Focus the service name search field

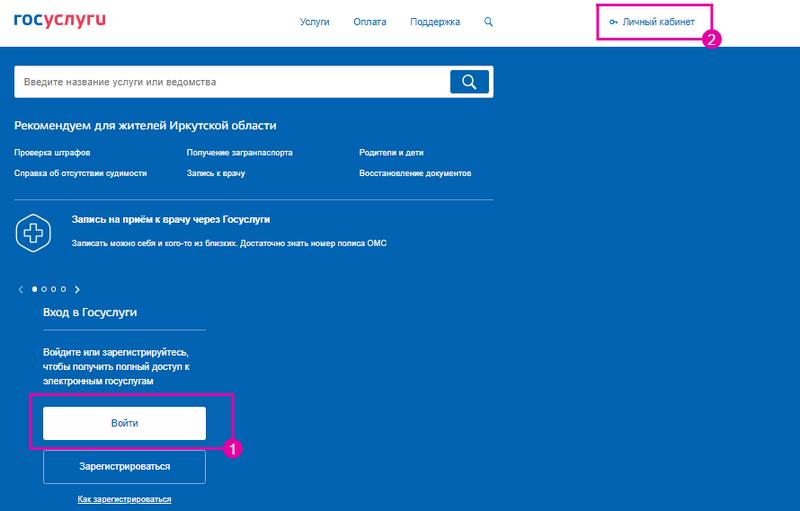pyautogui.click(x=232, y=82)
